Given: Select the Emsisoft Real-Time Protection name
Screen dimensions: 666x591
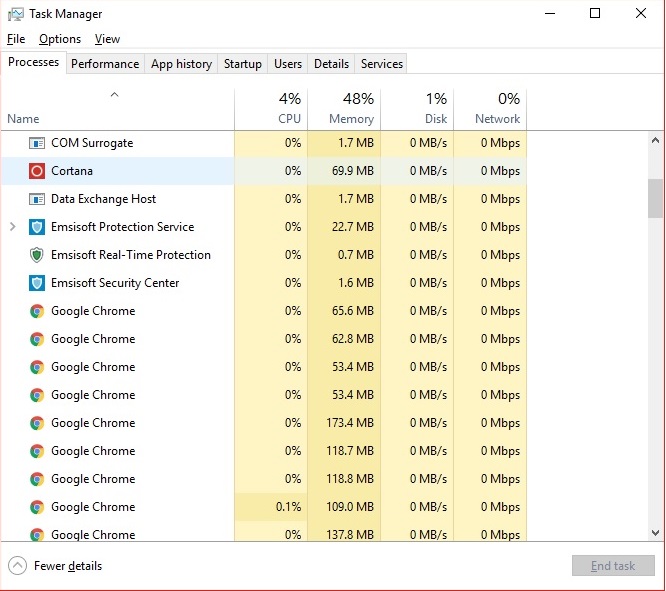Looking at the screenshot, I should (x=131, y=255).
